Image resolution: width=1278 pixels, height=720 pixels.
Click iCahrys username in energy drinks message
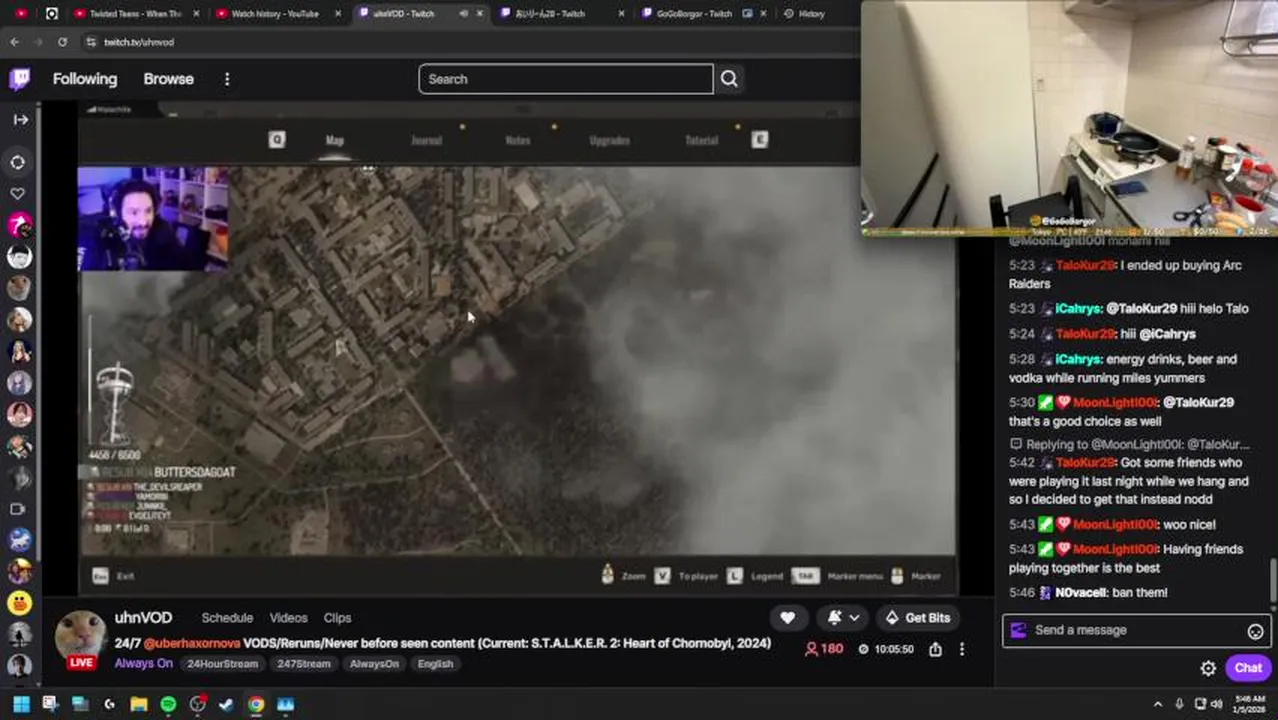(1078, 359)
